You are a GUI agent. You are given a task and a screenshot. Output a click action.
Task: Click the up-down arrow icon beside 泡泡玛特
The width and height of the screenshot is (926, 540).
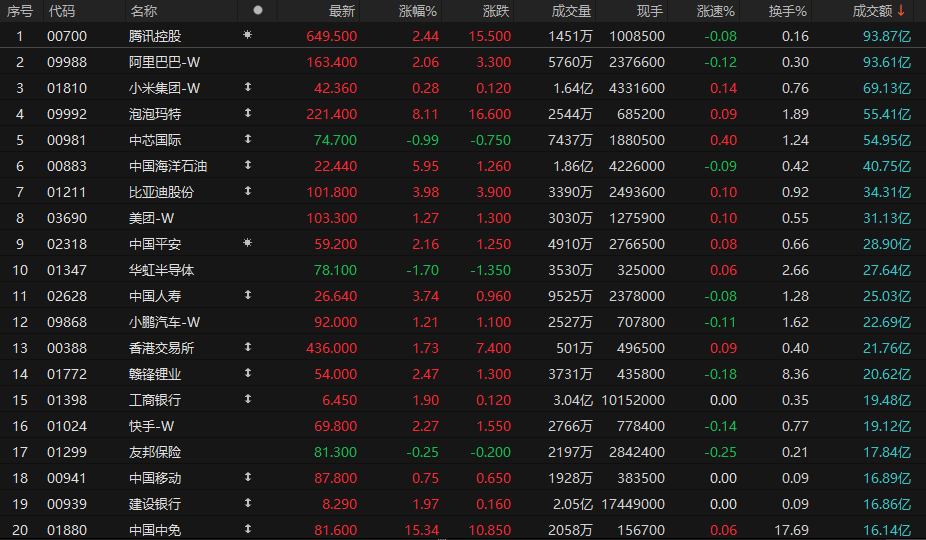click(x=248, y=113)
